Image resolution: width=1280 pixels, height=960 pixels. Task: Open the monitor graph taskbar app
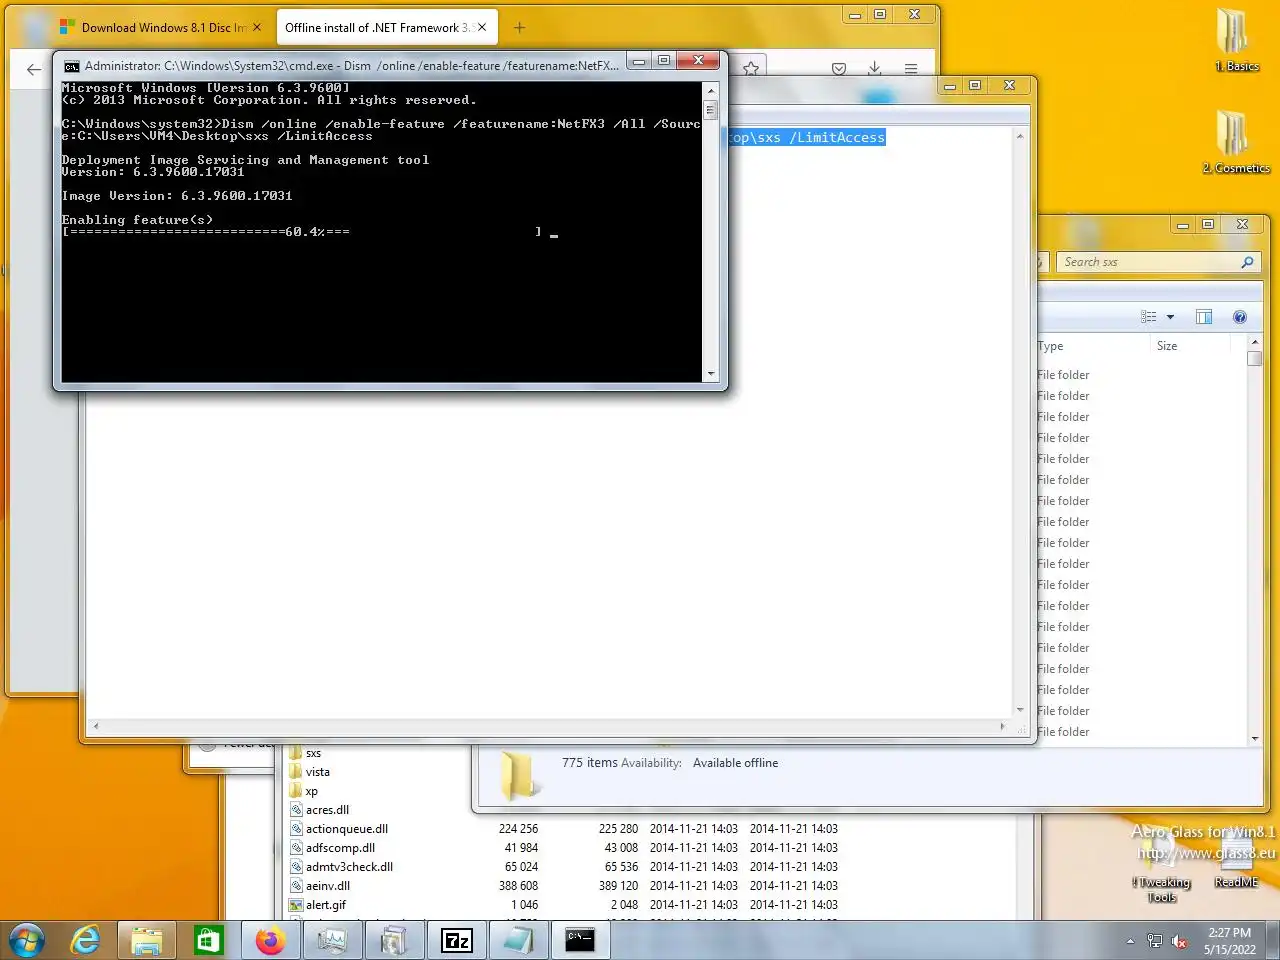pyautogui.click(x=332, y=941)
